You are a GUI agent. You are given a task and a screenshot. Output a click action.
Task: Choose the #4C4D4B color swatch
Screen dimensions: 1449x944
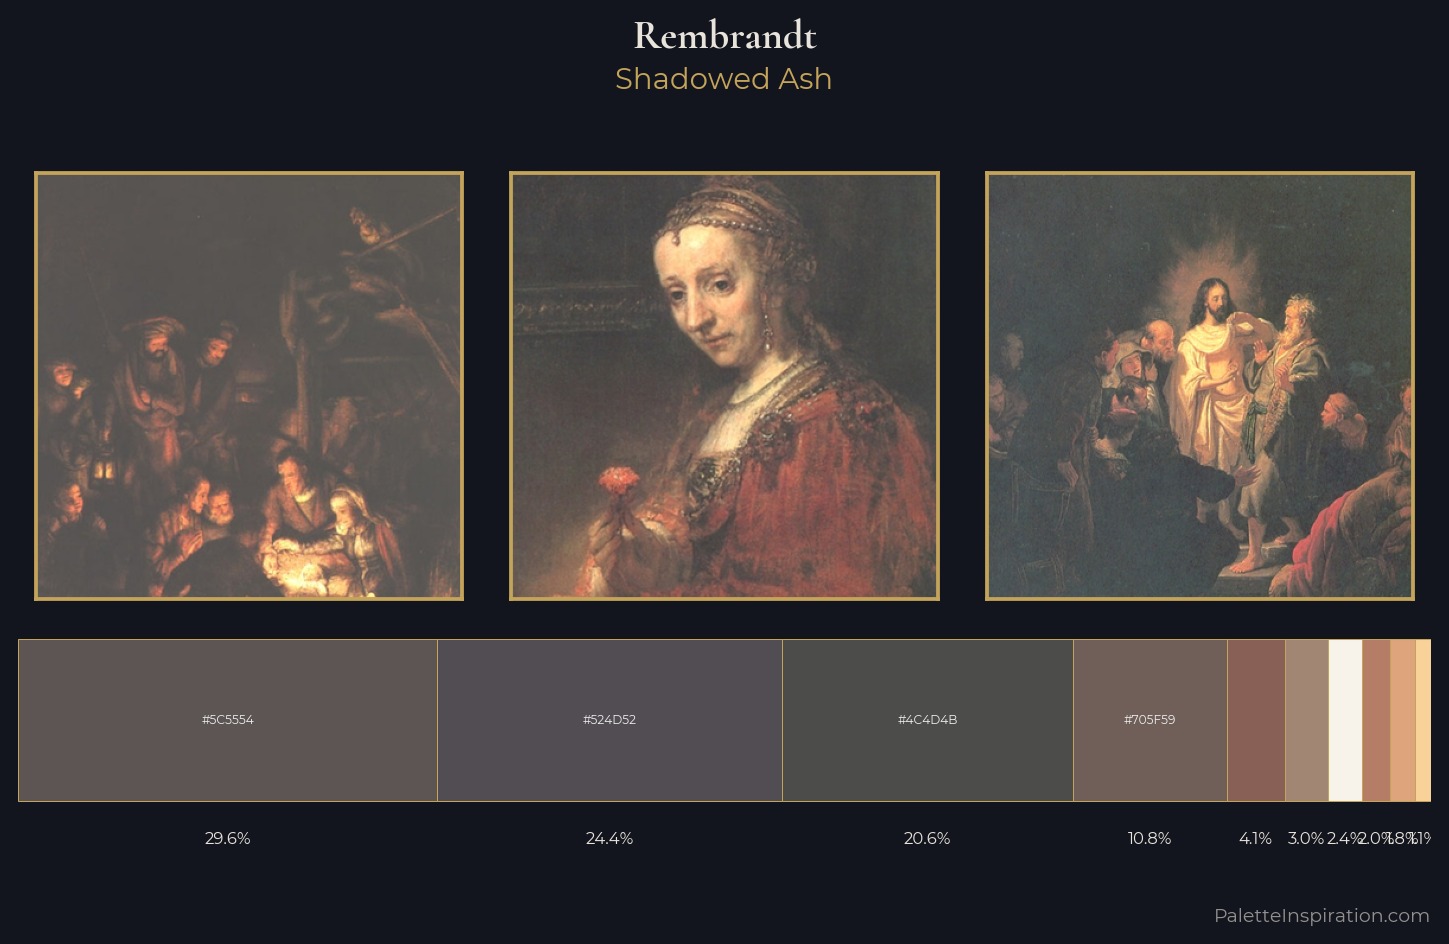pos(928,720)
